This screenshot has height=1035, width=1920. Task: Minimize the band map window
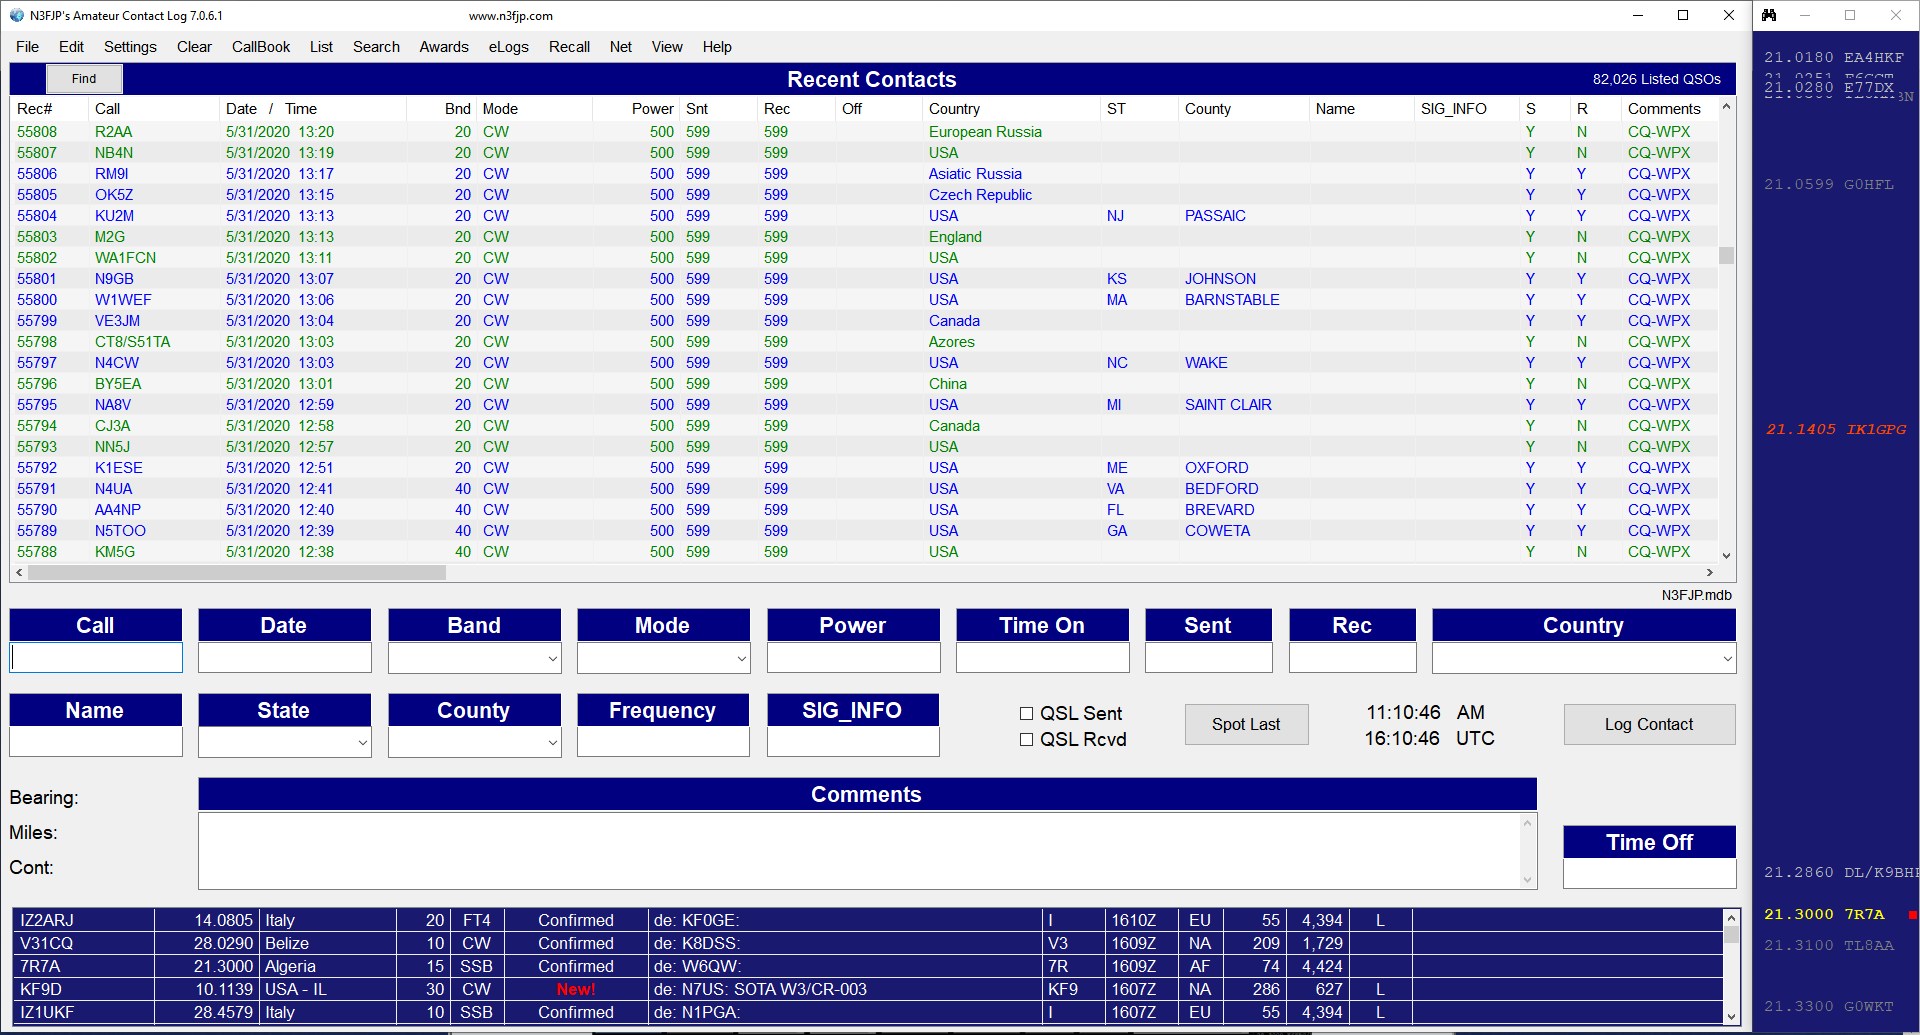1805,15
